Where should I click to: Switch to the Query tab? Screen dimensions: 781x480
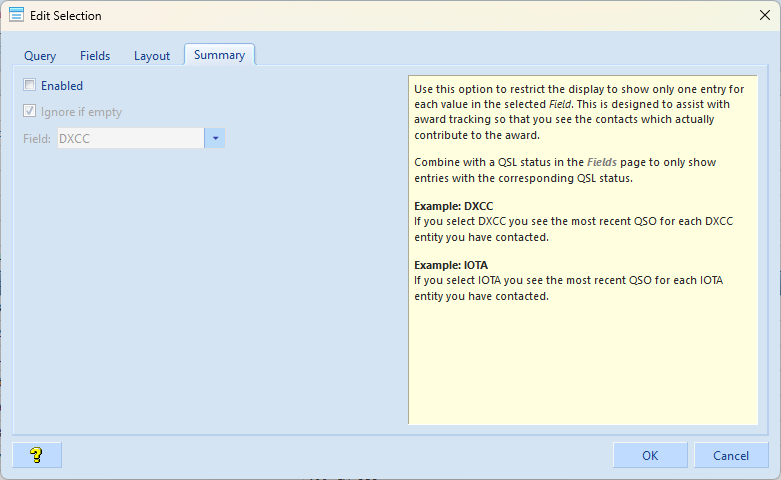[x=40, y=56]
